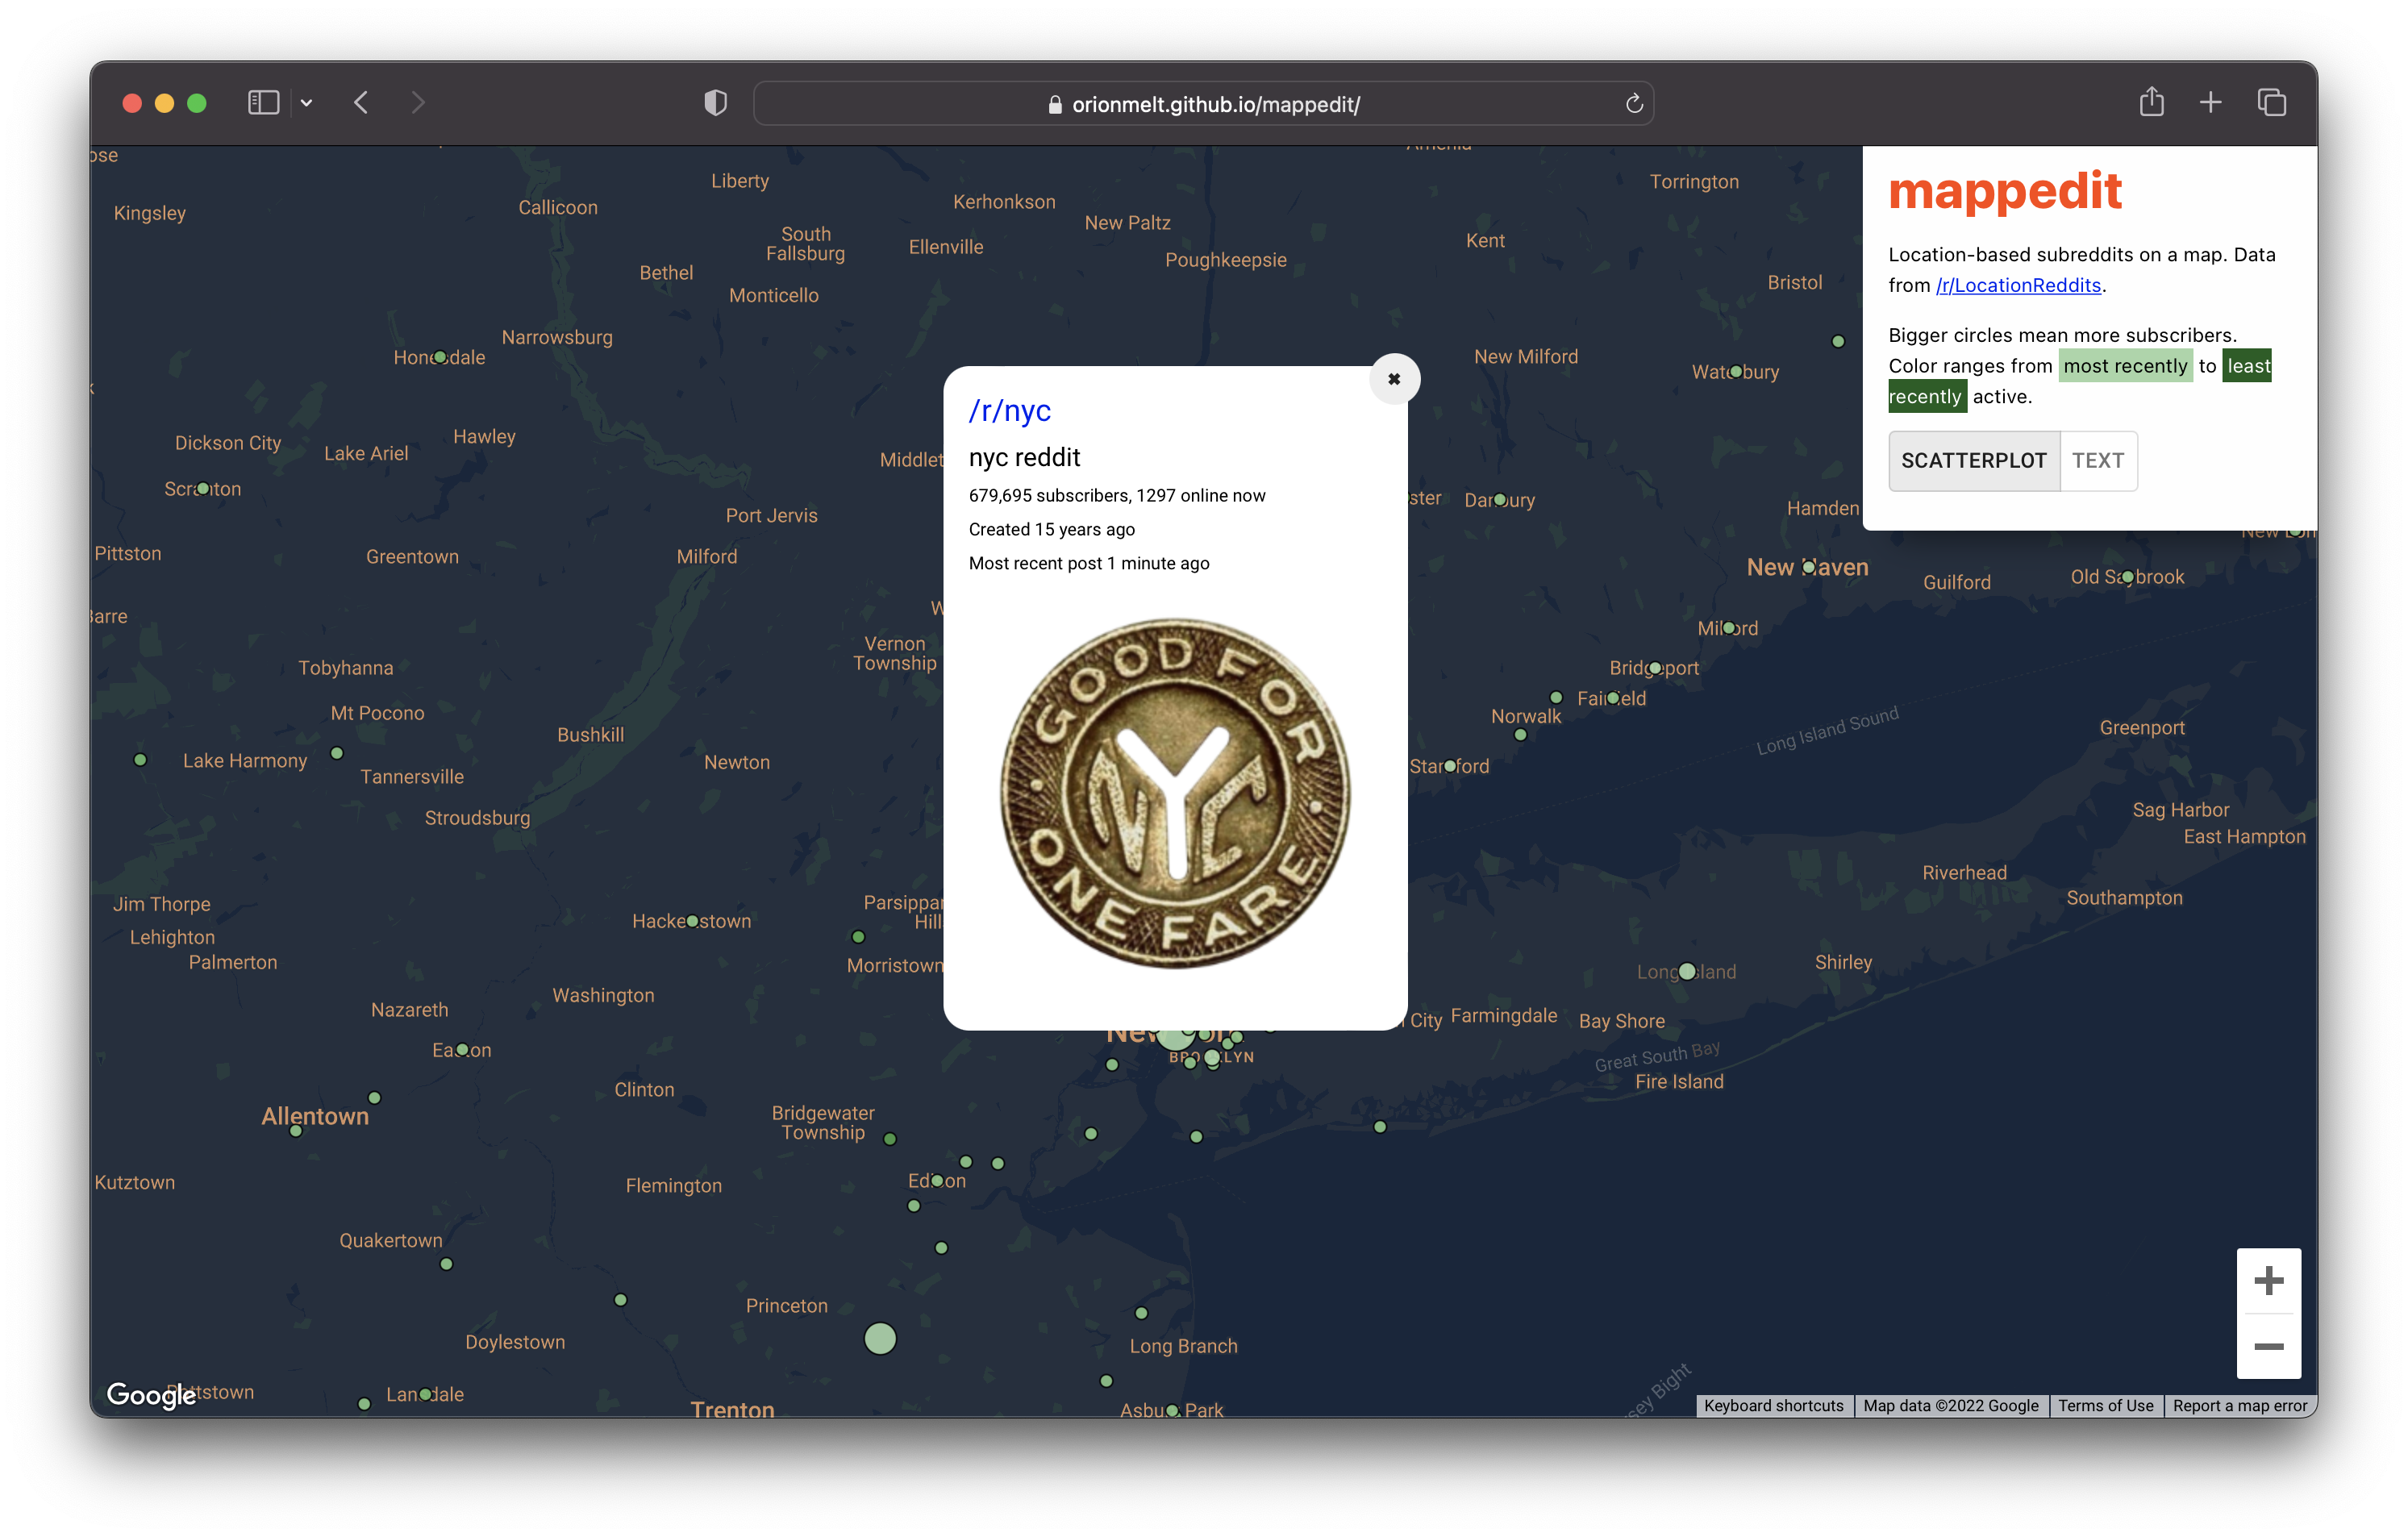Go back with the back arrow
2408x1537 pixels.
pos(362,103)
